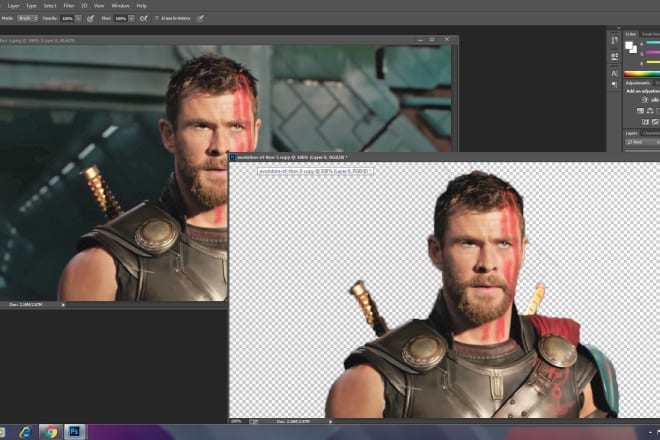The height and width of the screenshot is (440, 660).
Task: Open status info arrow in front document
Action: tap(330, 421)
